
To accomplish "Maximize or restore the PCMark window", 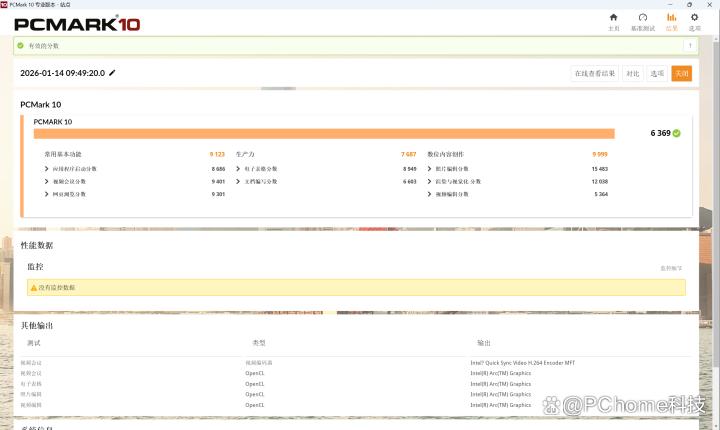I will tap(689, 5).
